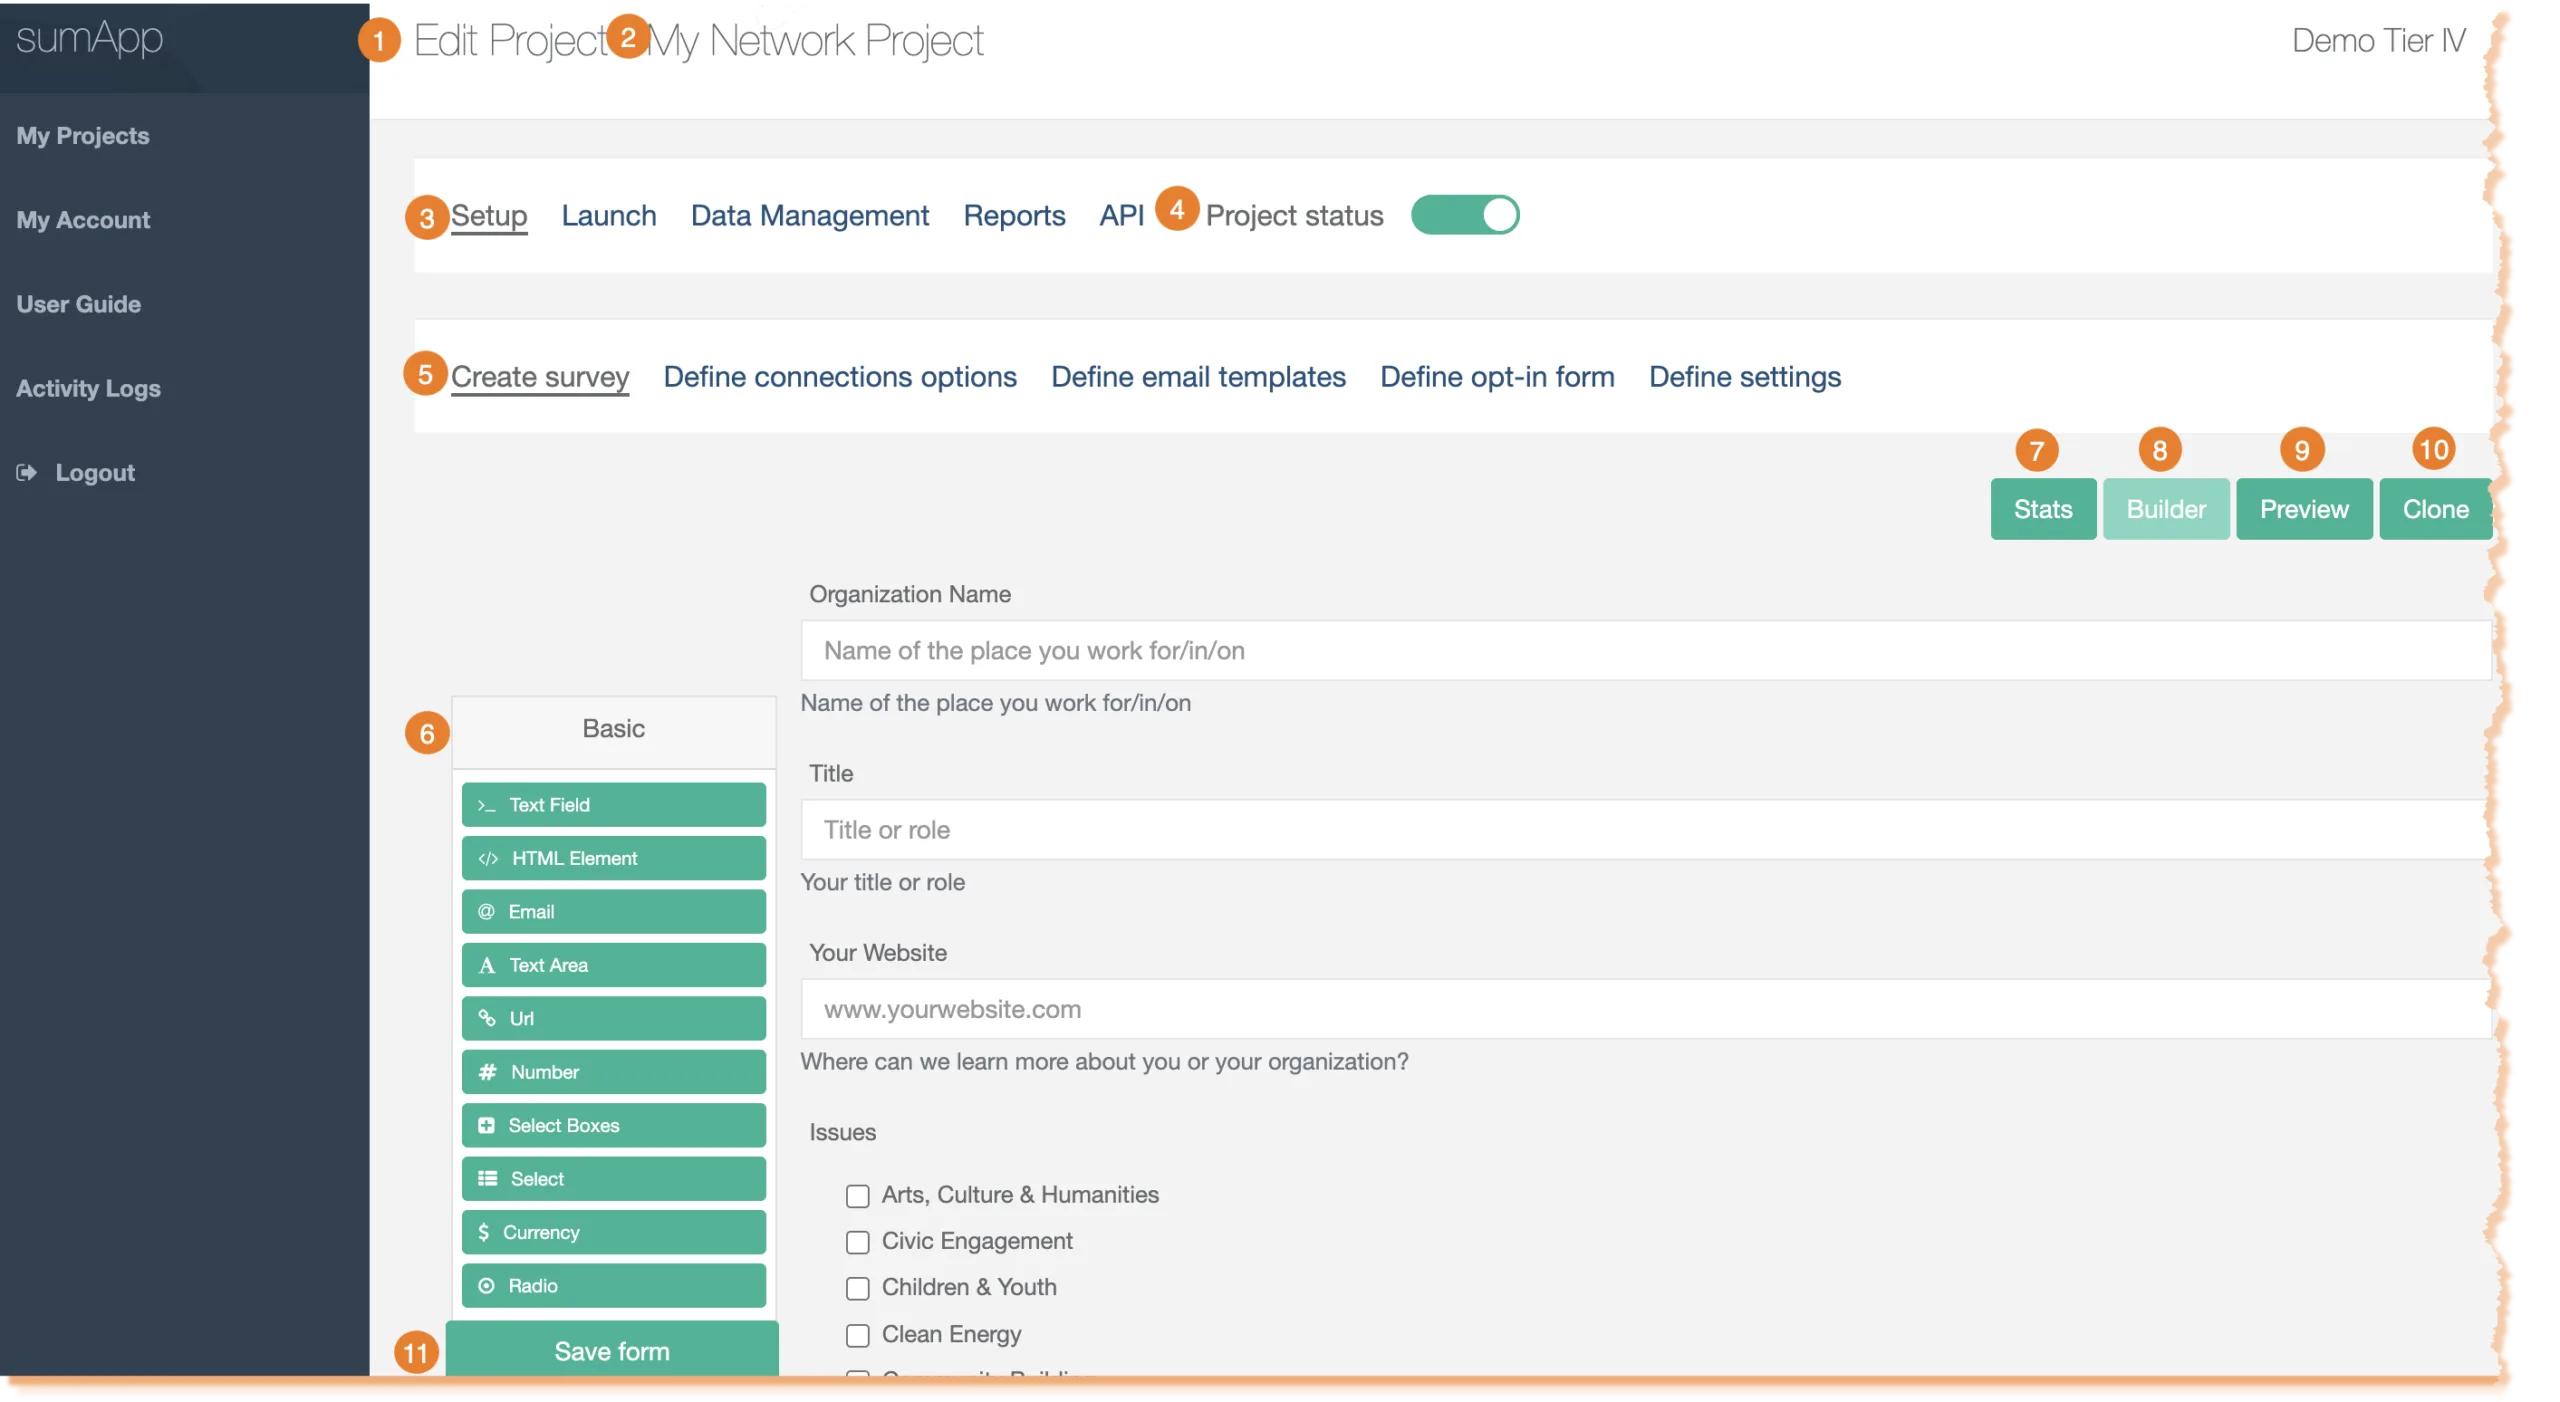Image resolution: width=2560 pixels, height=1402 pixels.
Task: Click the Currency dollar icon
Action: pos(484,1233)
